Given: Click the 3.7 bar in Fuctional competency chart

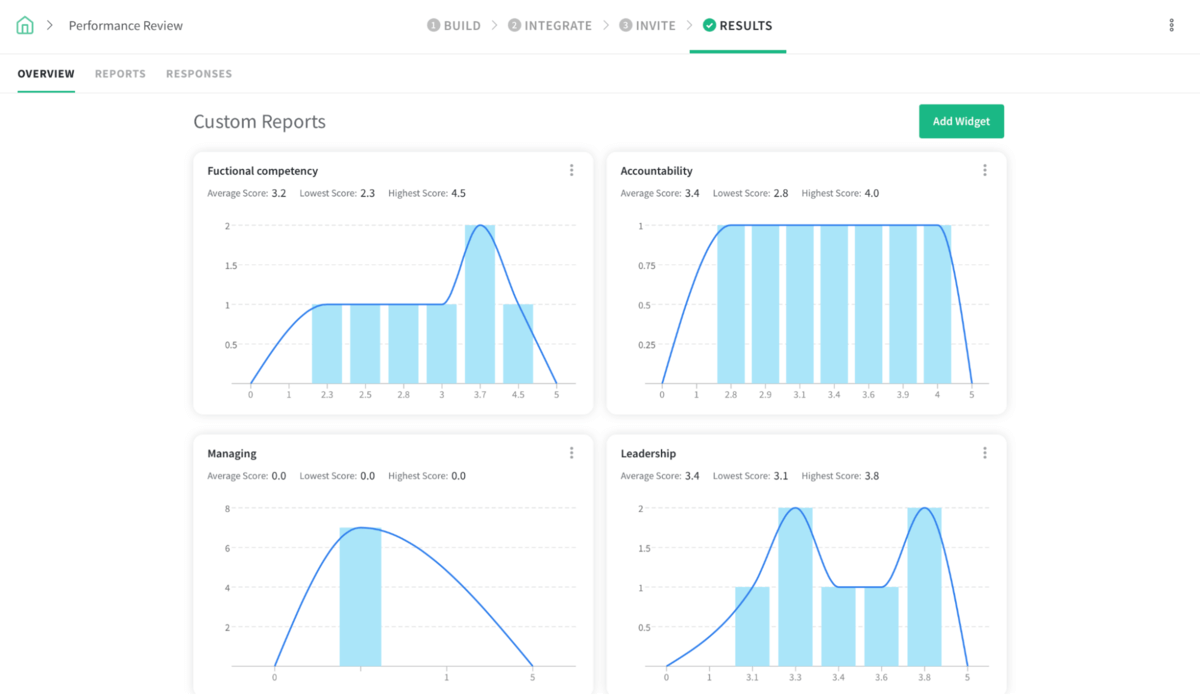Looking at the screenshot, I should pos(480,305).
